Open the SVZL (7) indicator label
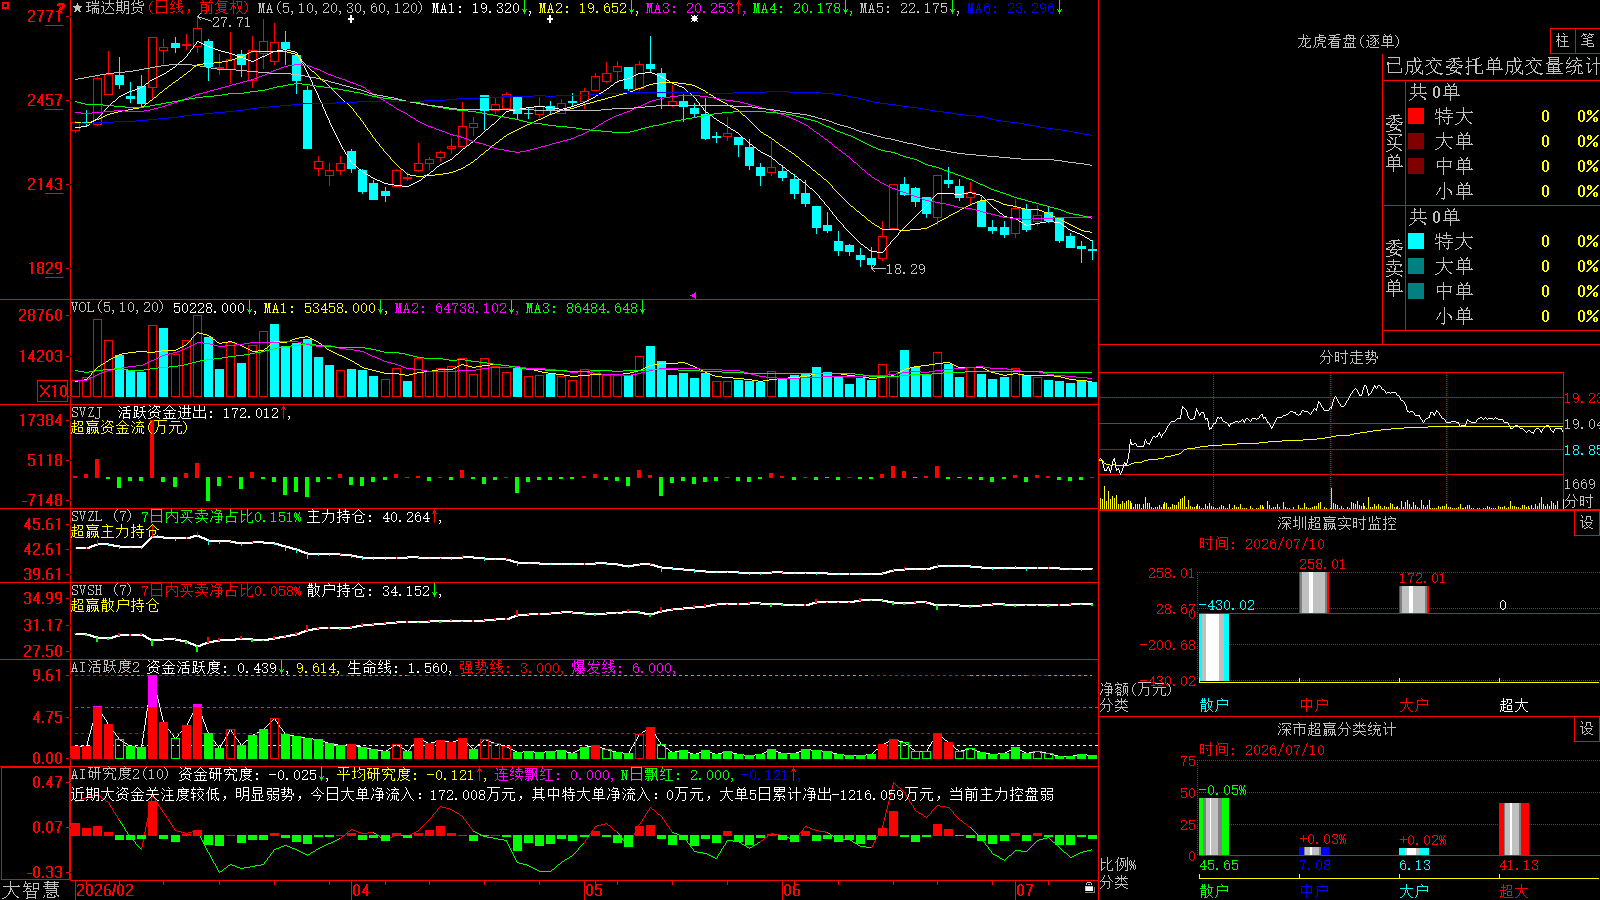 101,517
